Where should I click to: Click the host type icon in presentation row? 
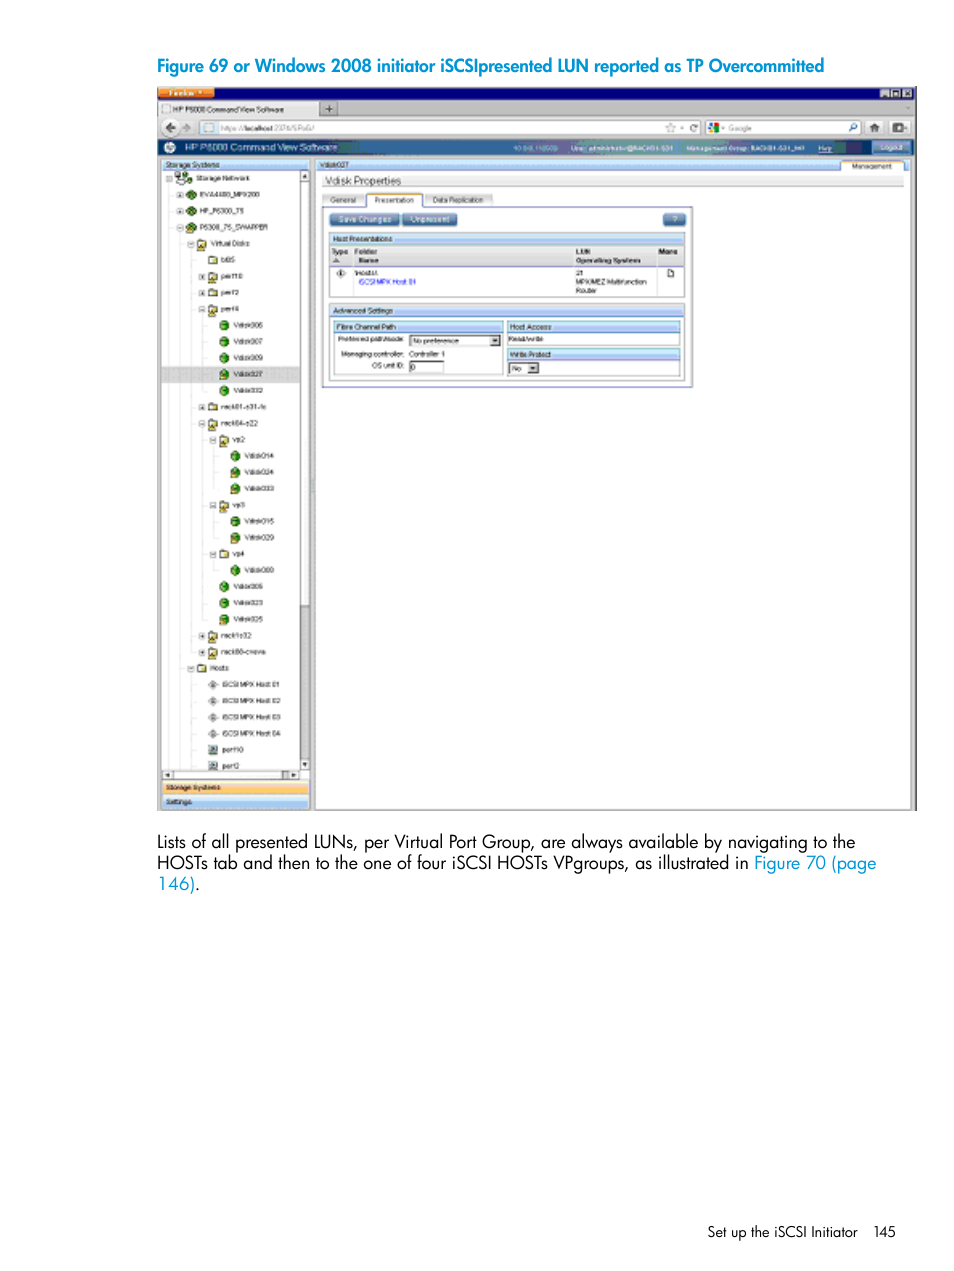(341, 273)
